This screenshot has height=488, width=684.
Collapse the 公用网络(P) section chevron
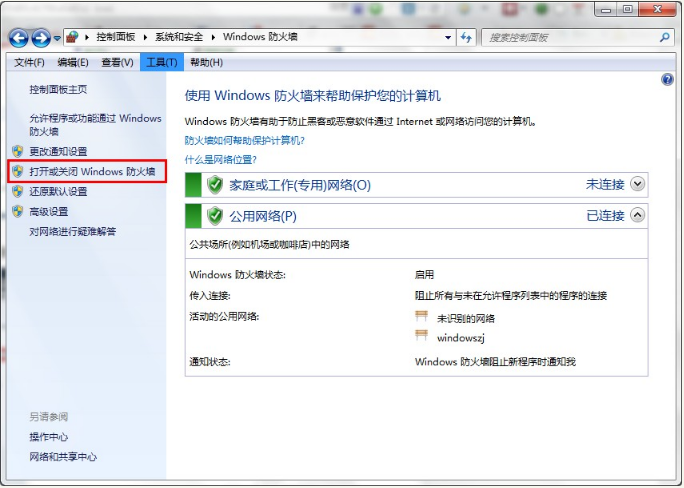click(x=637, y=215)
